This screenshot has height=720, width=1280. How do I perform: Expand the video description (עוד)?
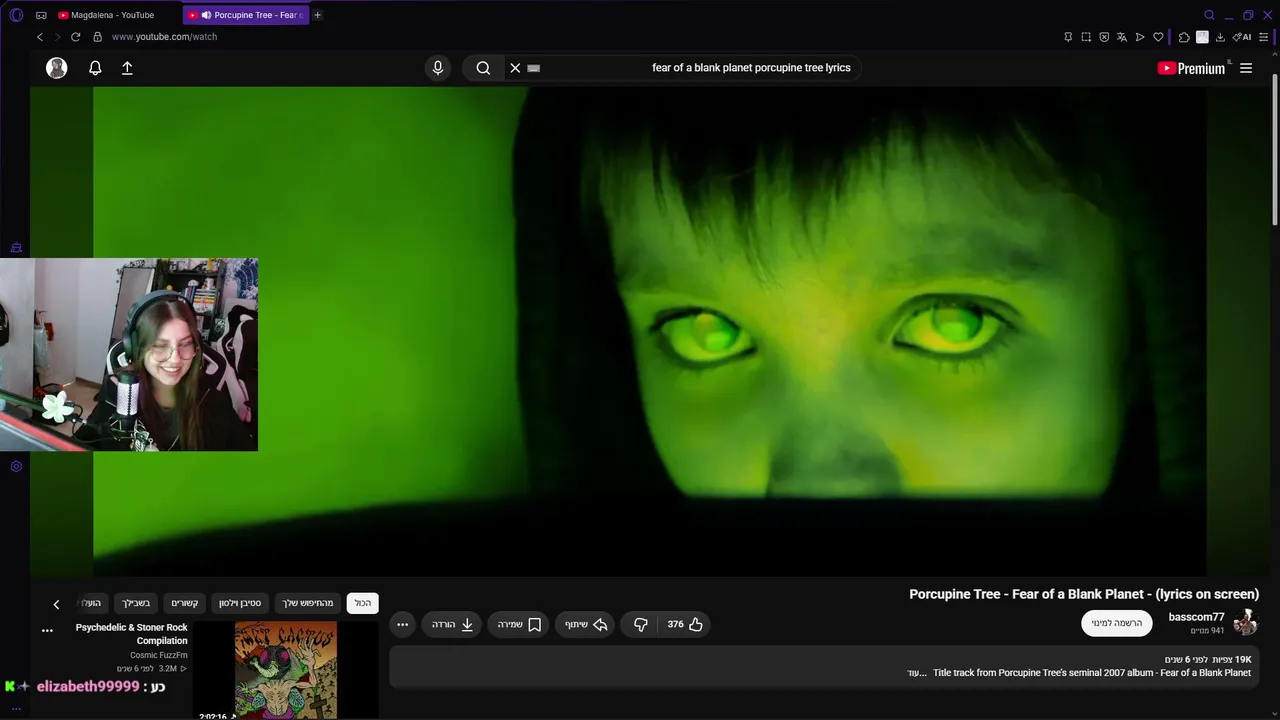coord(915,673)
